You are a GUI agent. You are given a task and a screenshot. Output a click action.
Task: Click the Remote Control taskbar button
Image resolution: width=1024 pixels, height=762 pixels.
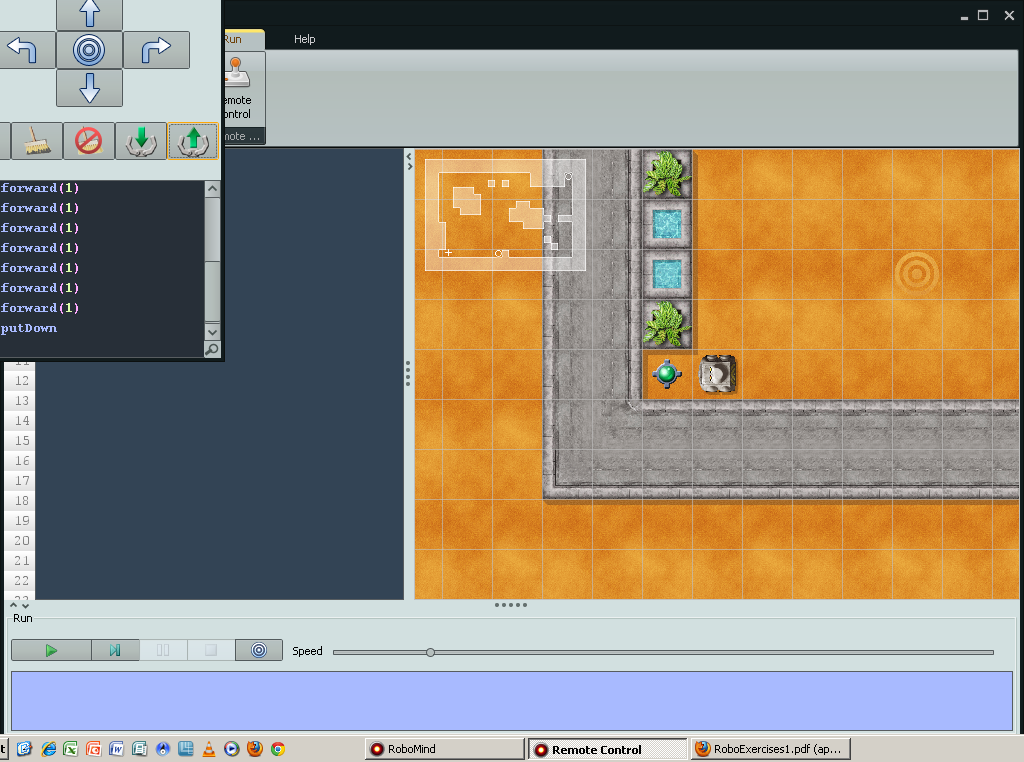(x=607, y=749)
